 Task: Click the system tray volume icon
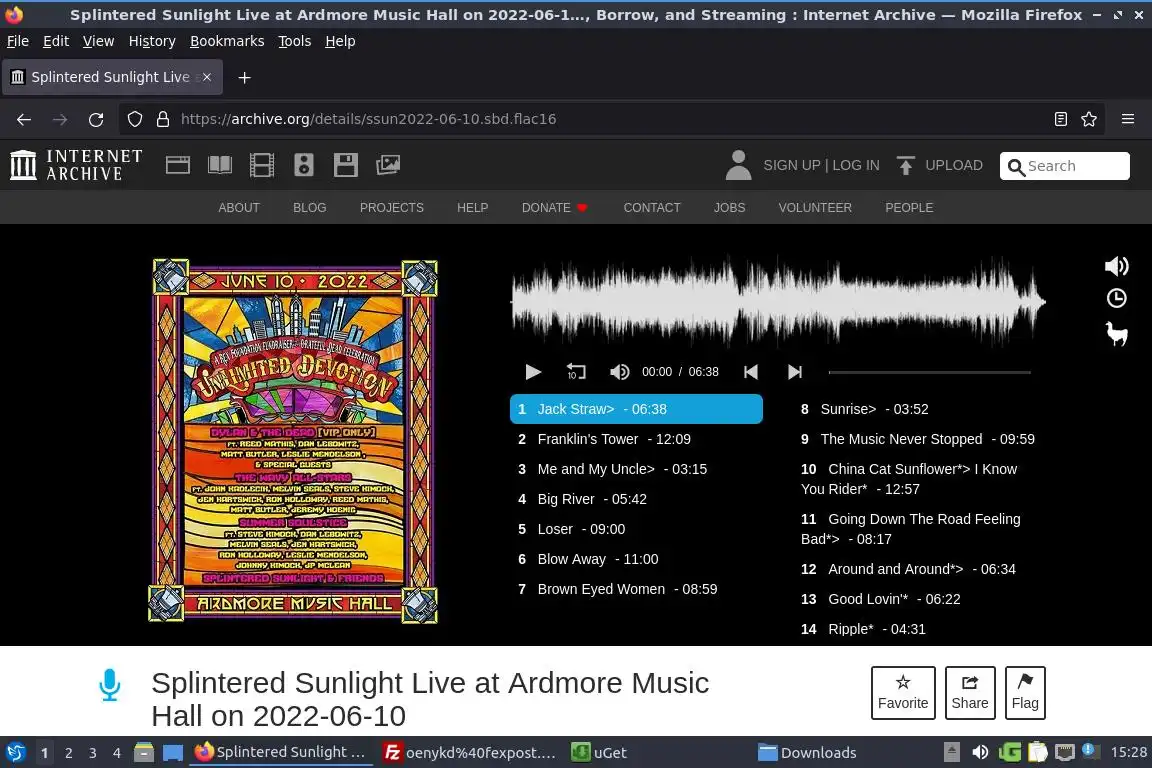pyautogui.click(x=980, y=753)
